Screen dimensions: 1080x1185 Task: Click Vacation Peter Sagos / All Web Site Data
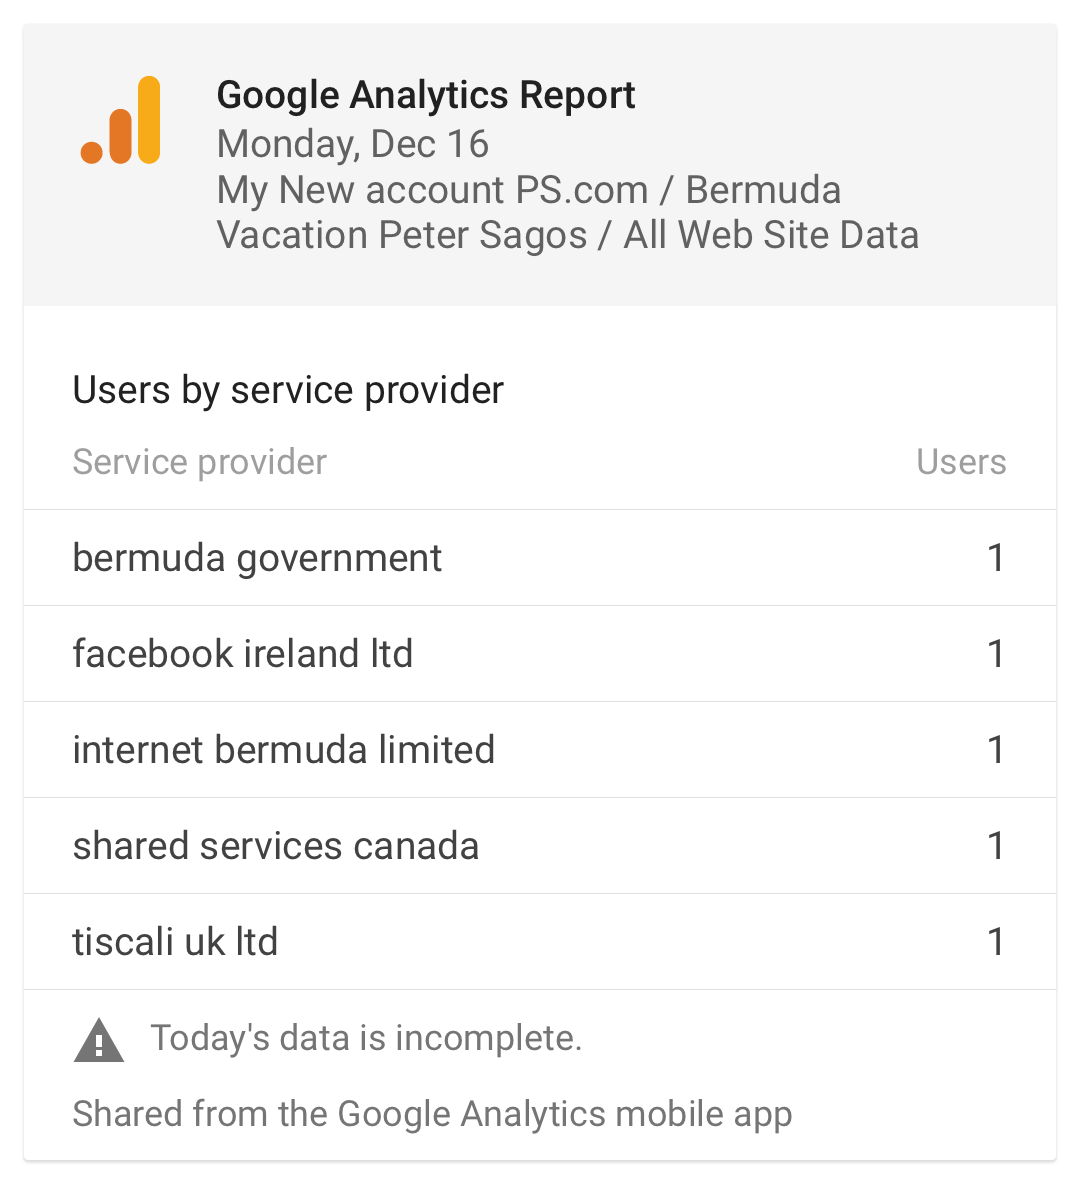568,235
